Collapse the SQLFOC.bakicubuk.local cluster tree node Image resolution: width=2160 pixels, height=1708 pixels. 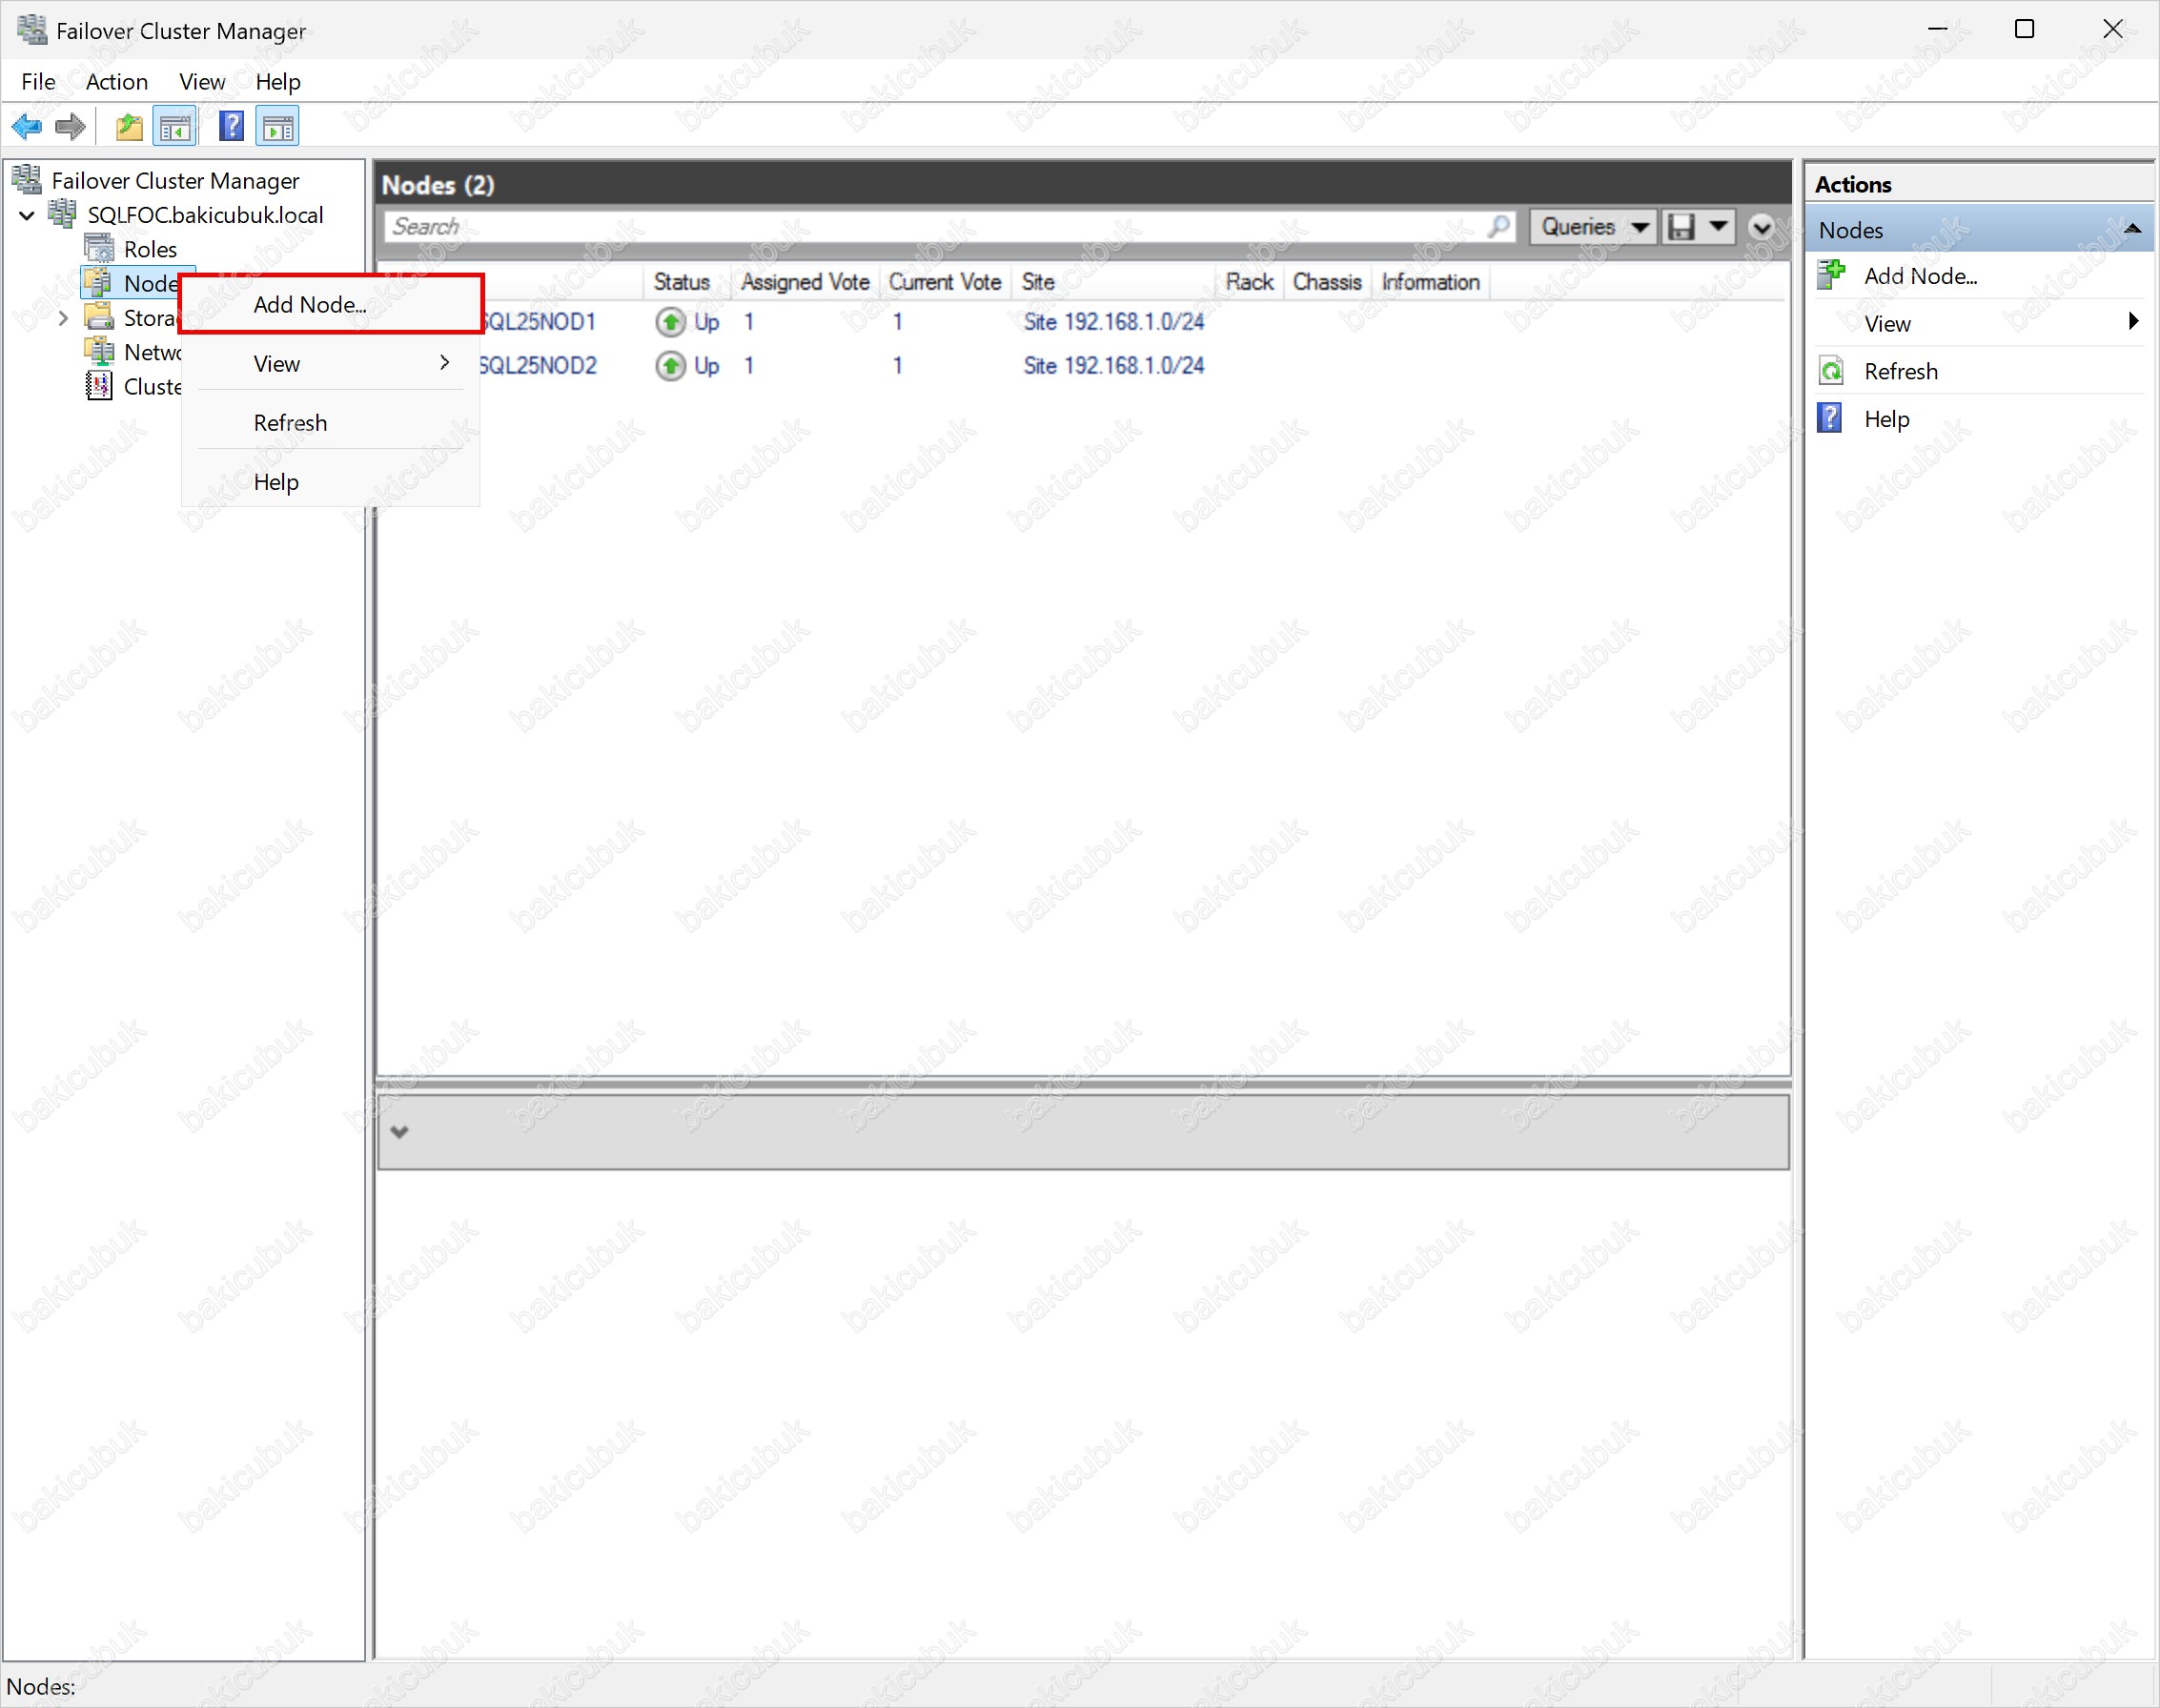[28, 215]
